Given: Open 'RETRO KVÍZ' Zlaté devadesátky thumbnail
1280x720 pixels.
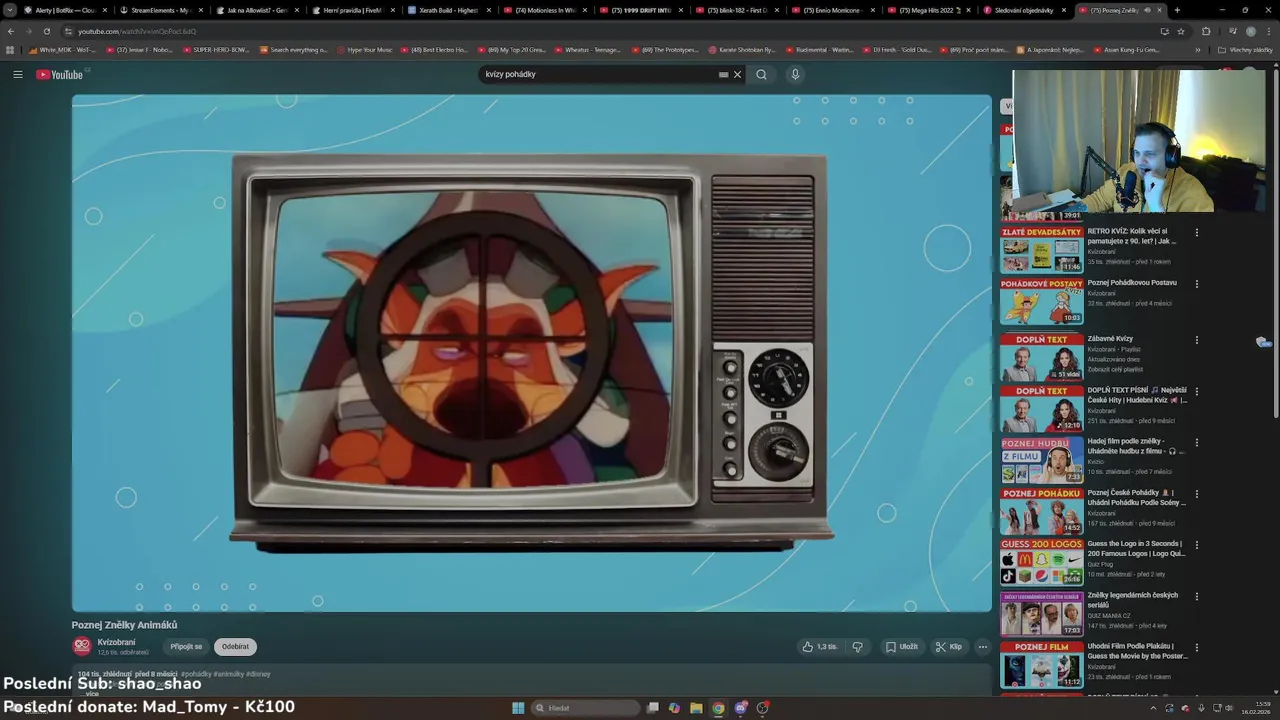Looking at the screenshot, I should [x=1042, y=250].
